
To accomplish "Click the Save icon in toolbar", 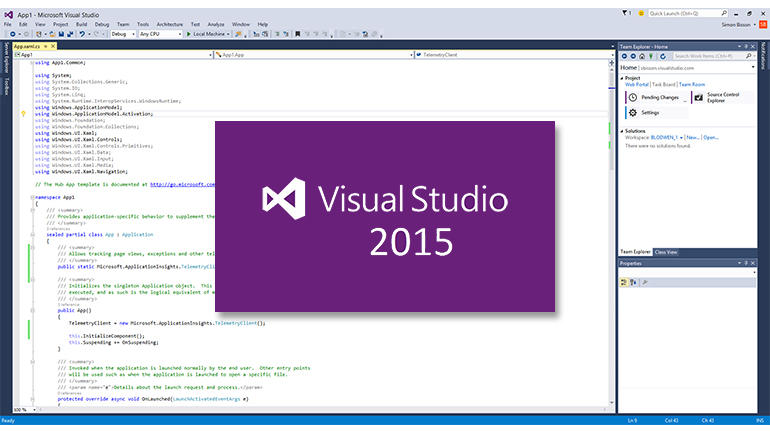I will point(61,34).
